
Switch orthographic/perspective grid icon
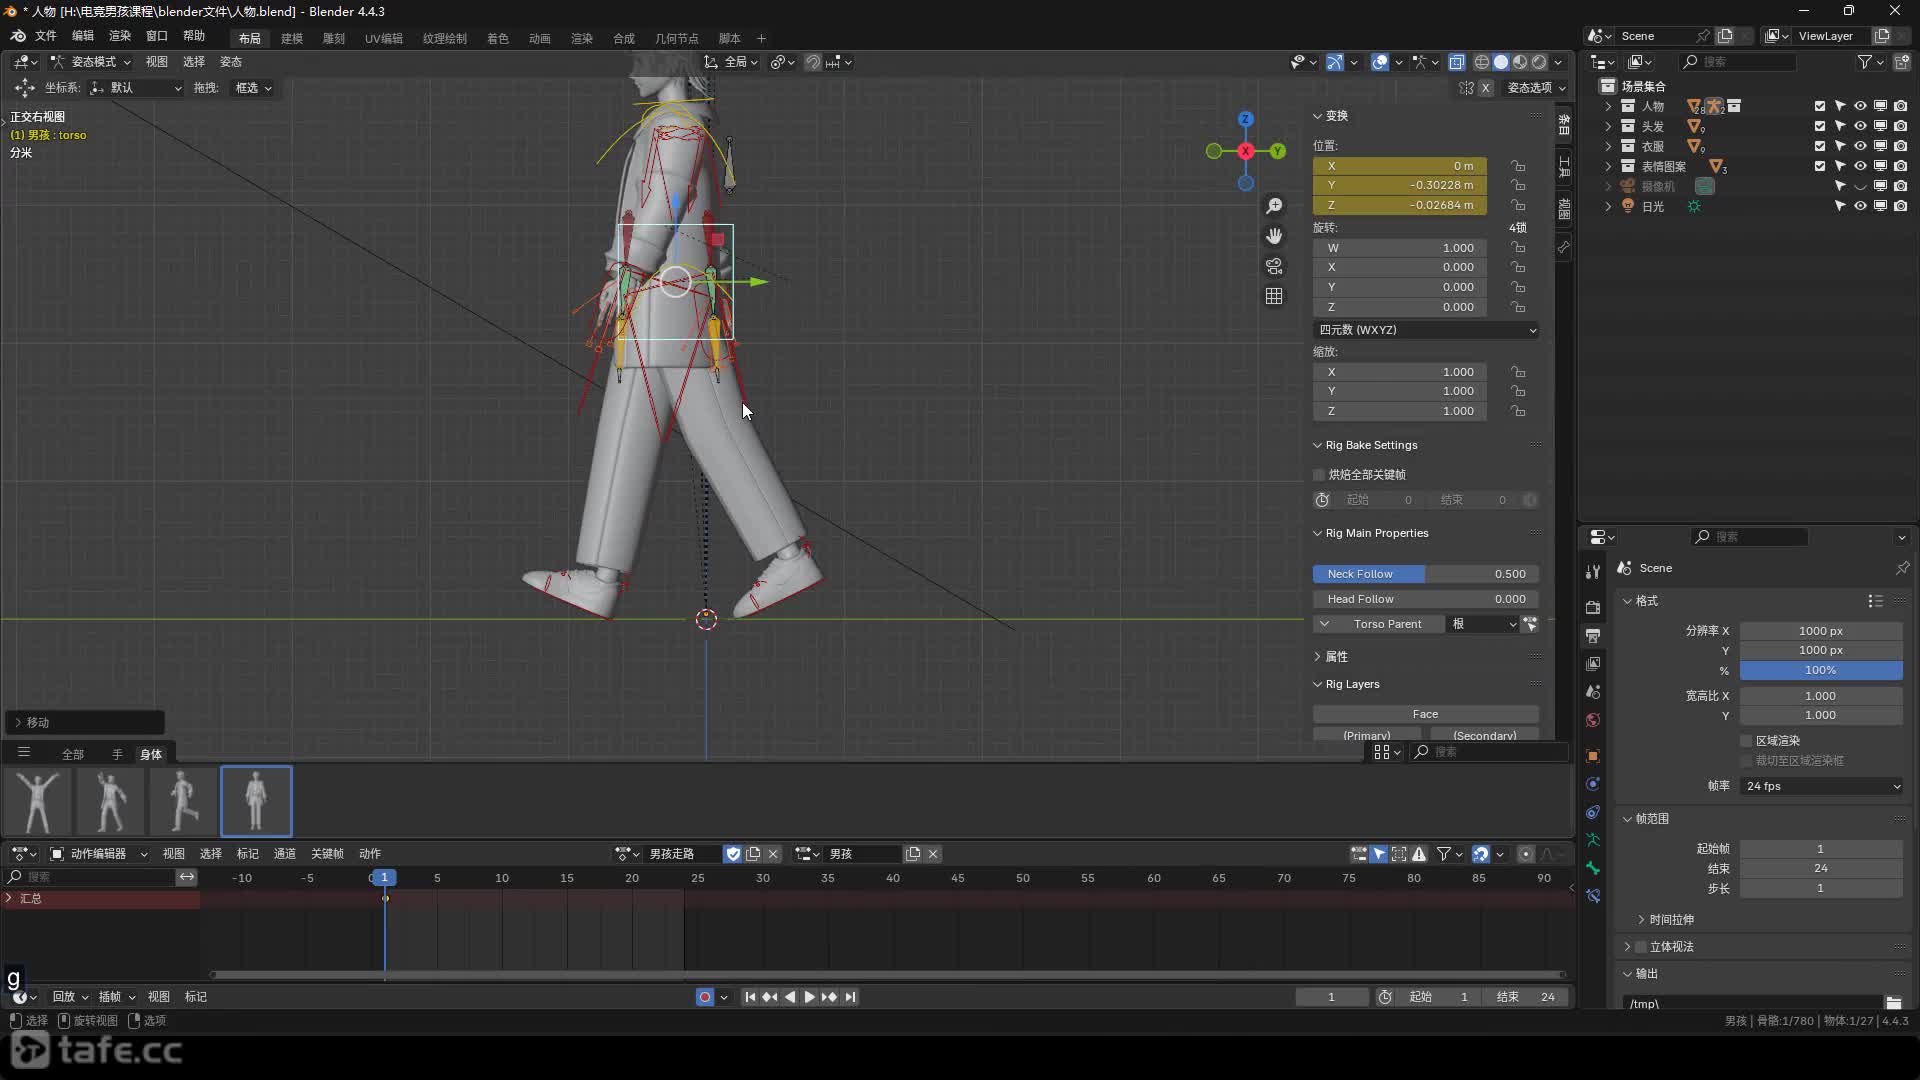(1274, 296)
